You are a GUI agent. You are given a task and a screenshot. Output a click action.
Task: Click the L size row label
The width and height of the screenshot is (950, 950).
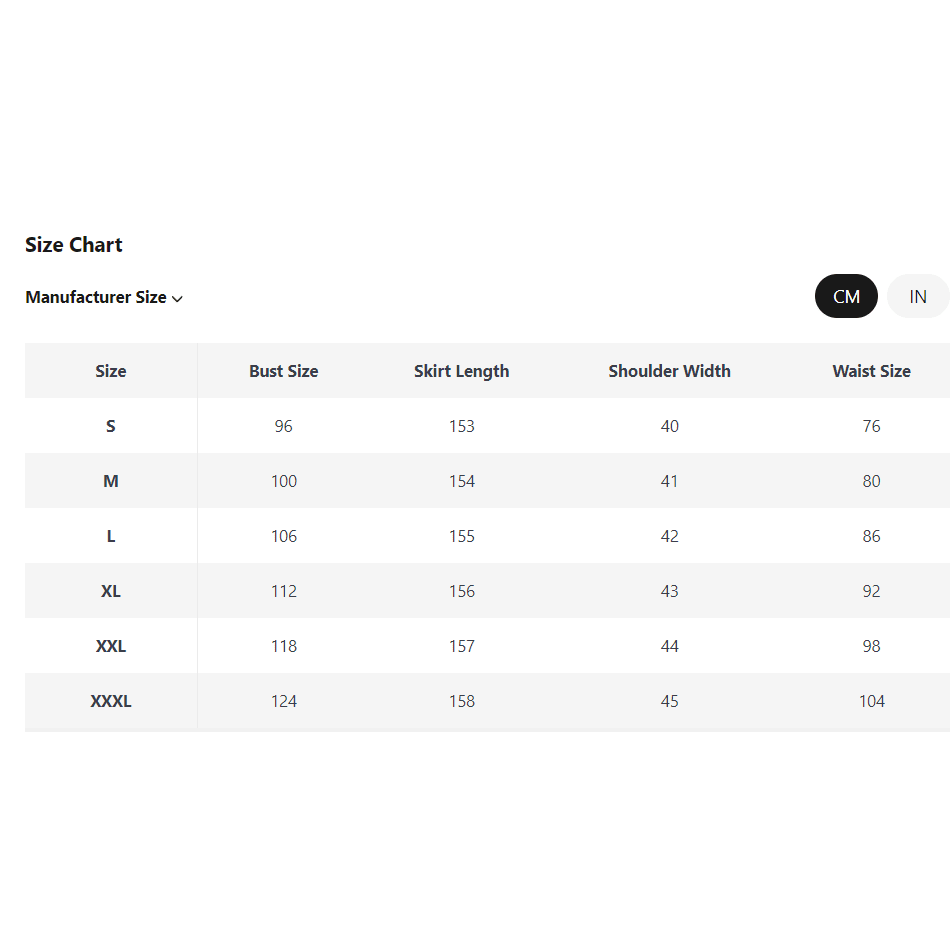click(x=111, y=536)
